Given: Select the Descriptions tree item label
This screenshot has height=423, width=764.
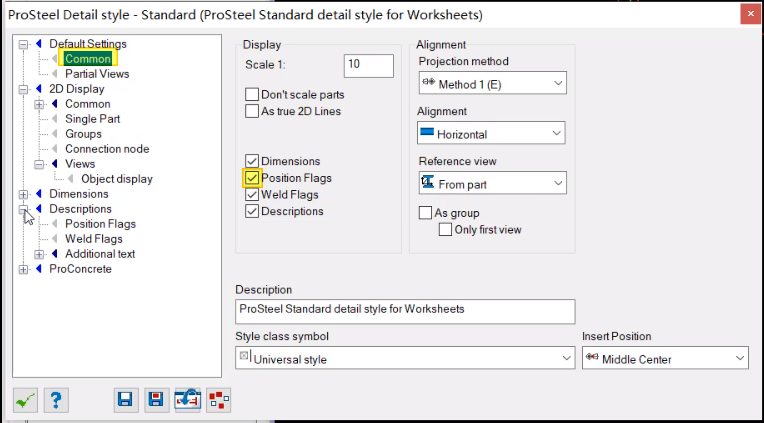Looking at the screenshot, I should [x=80, y=209].
